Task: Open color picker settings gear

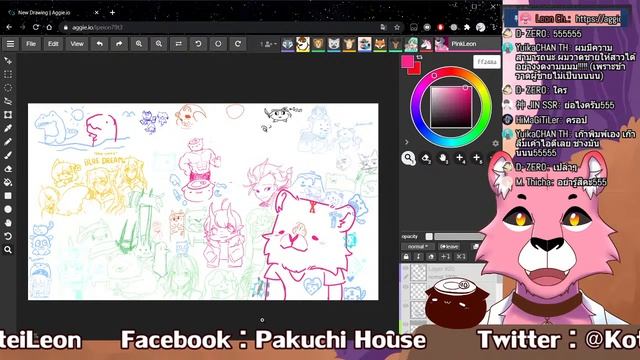Action: (x=496, y=143)
